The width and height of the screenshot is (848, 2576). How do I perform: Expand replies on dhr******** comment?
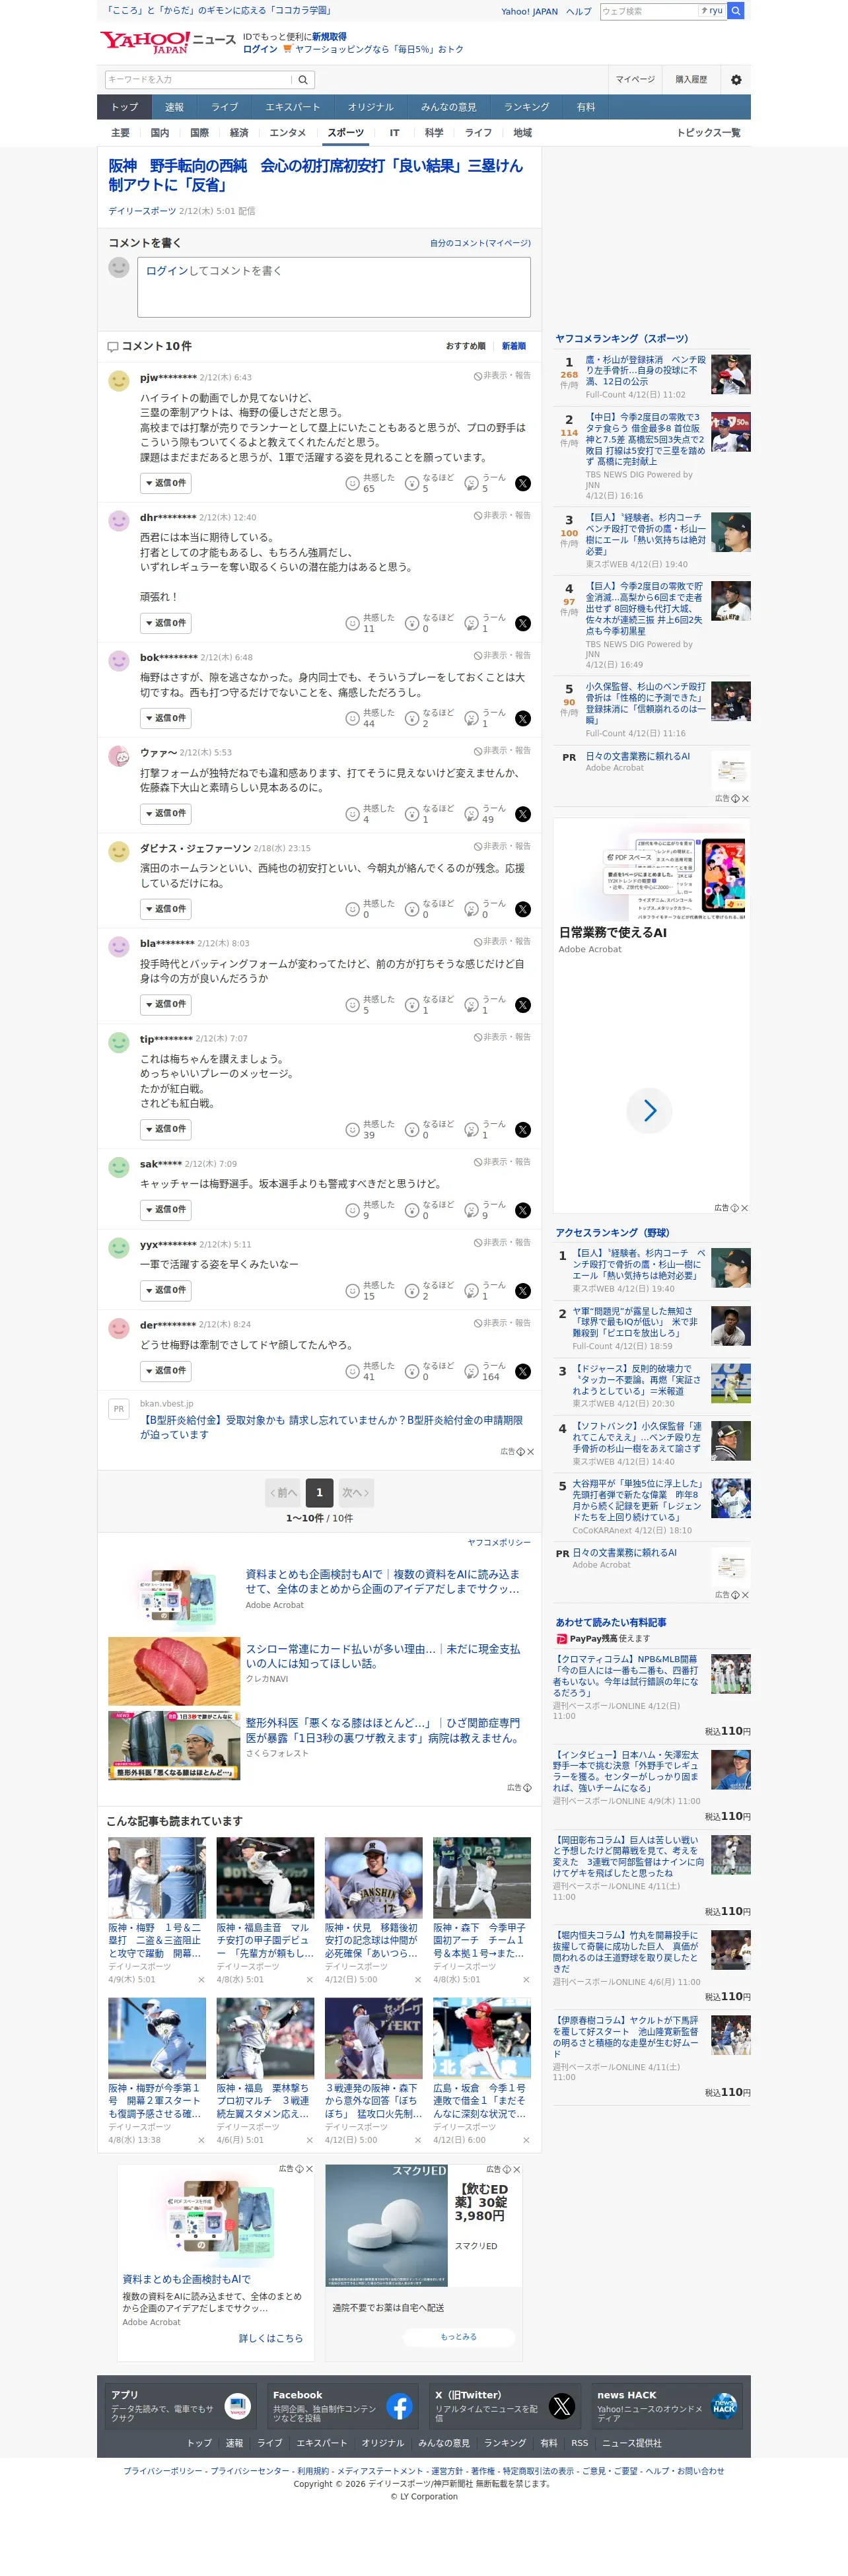(x=165, y=623)
